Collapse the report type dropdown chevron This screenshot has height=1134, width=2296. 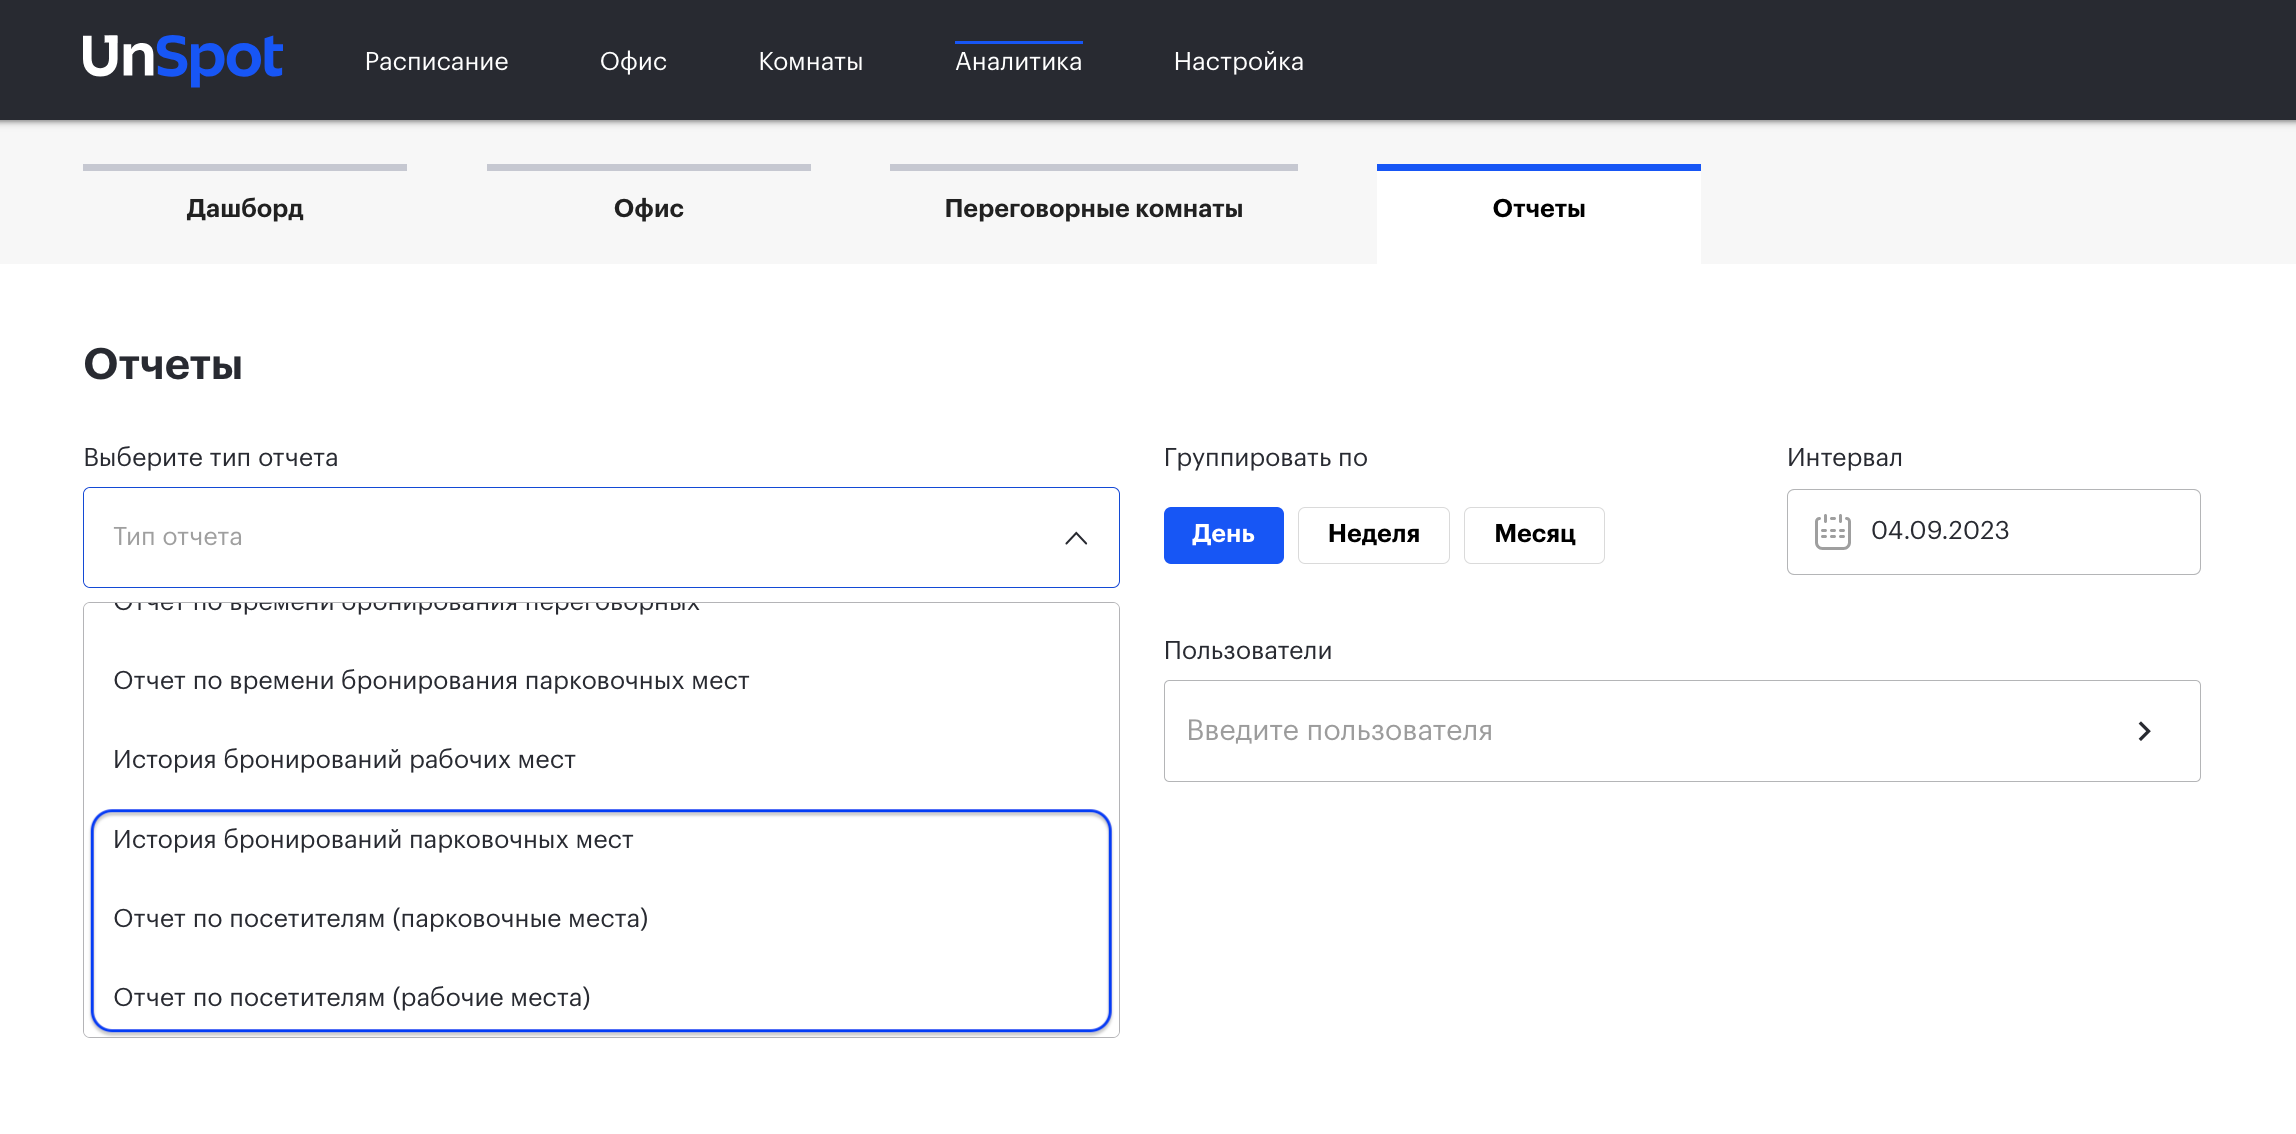pos(1076,538)
